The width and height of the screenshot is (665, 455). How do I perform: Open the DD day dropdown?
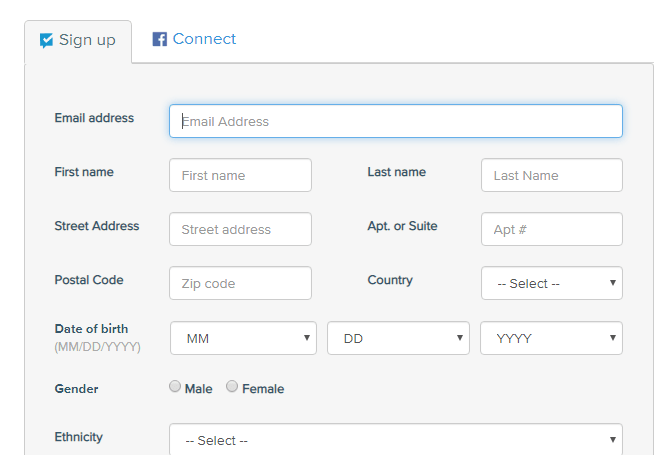coord(398,338)
